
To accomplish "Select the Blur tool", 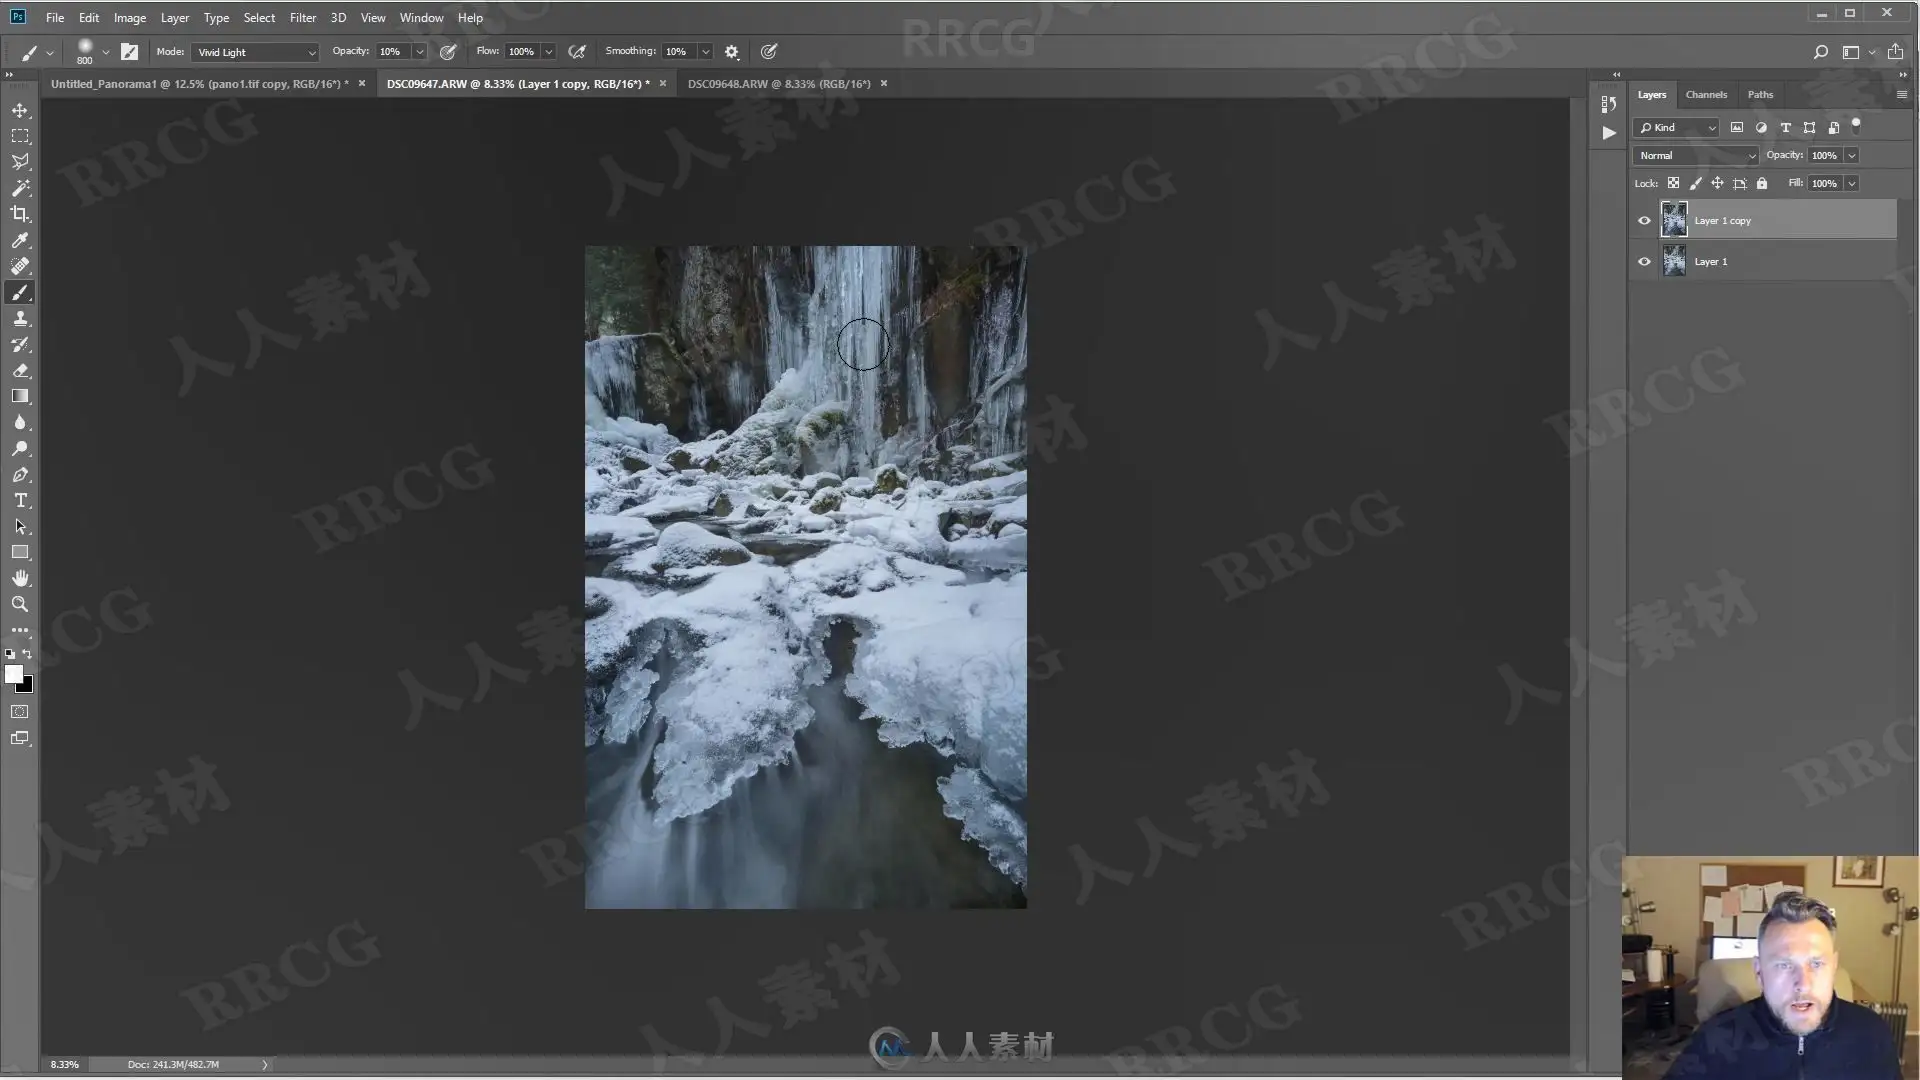I will (x=20, y=422).
